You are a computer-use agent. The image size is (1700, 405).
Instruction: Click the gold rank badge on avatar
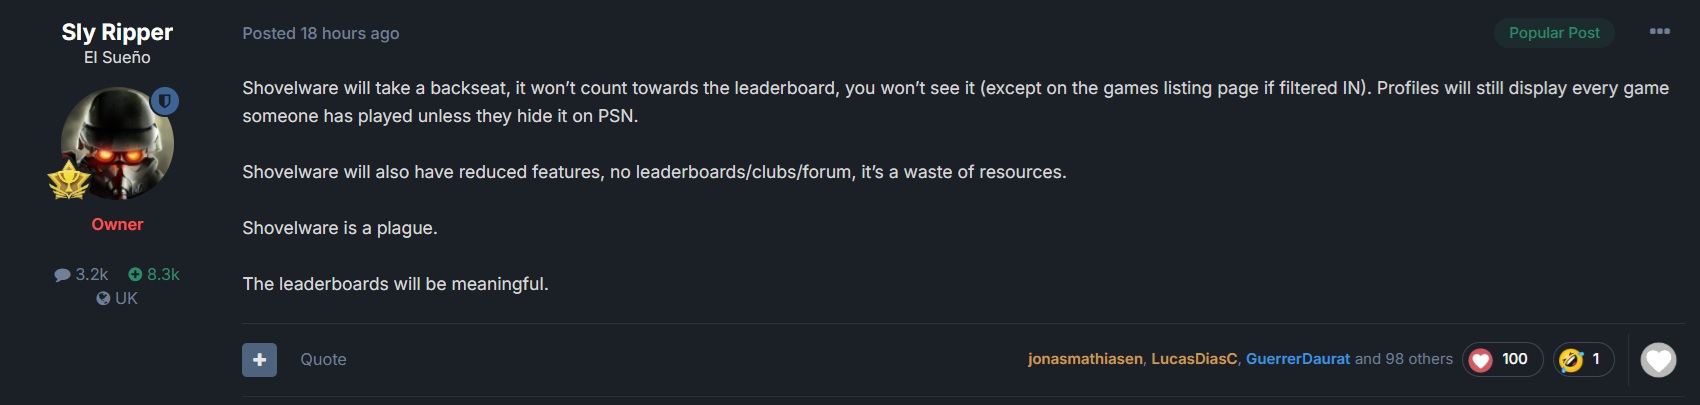point(69,181)
